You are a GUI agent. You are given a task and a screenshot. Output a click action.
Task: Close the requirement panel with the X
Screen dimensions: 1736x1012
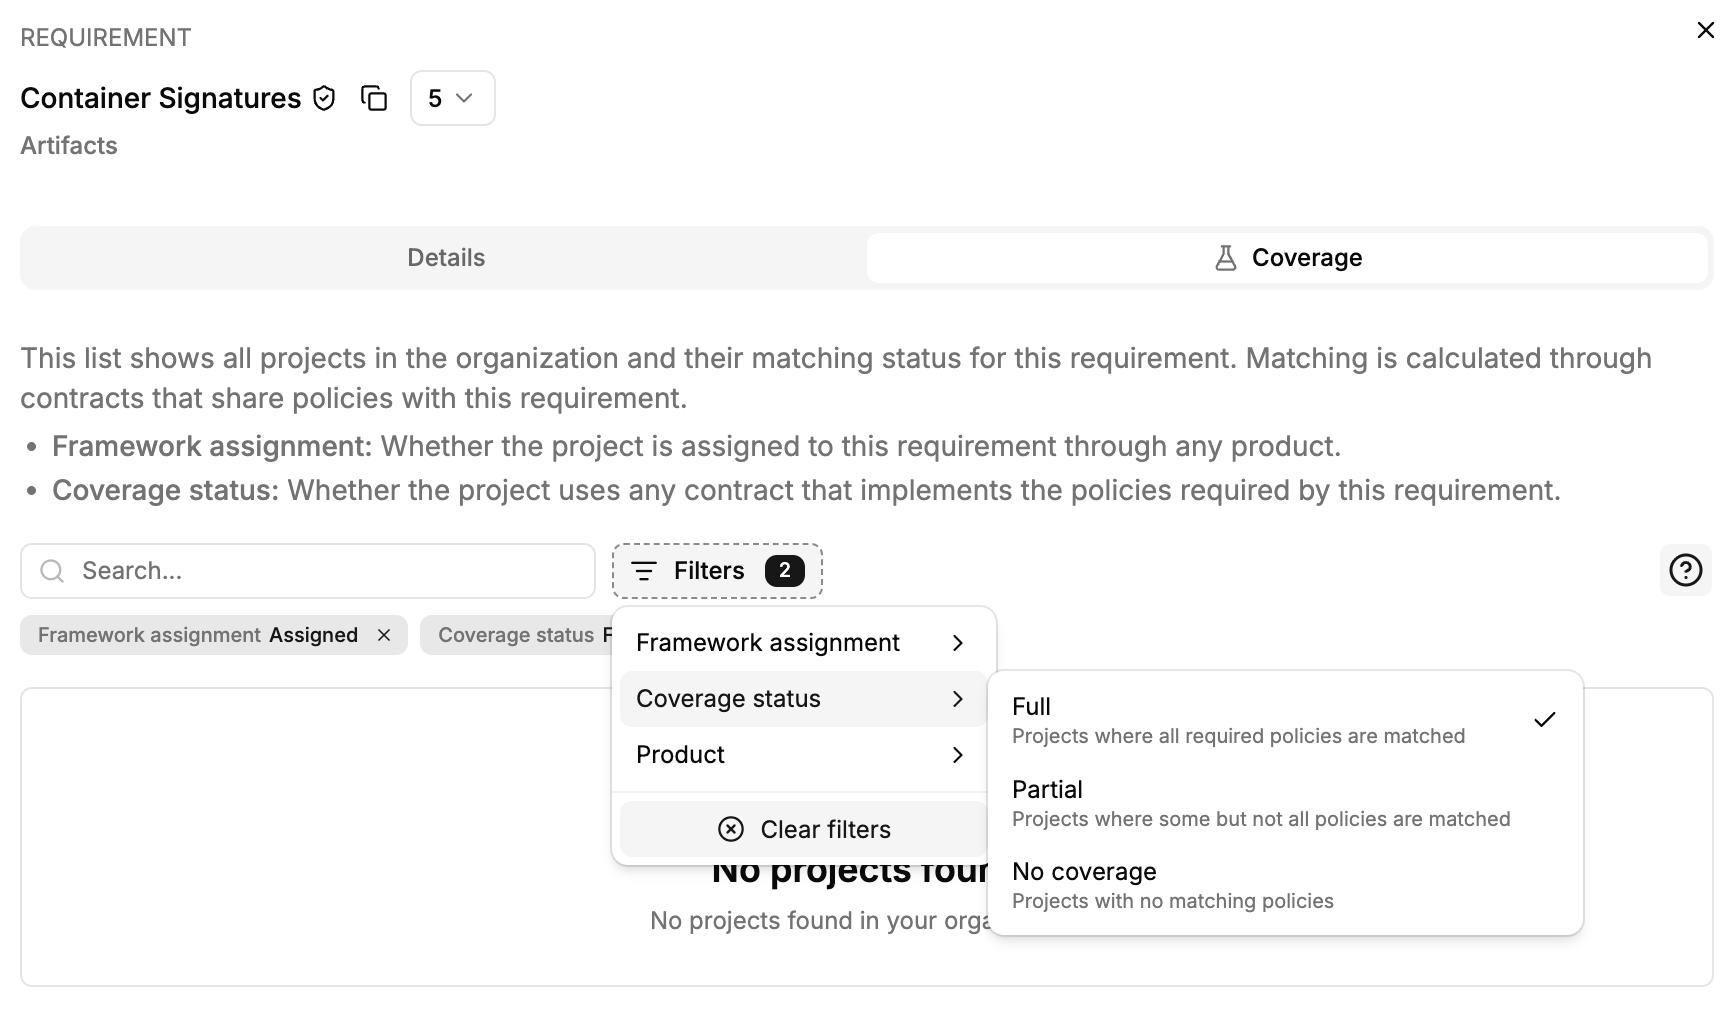tap(1705, 29)
